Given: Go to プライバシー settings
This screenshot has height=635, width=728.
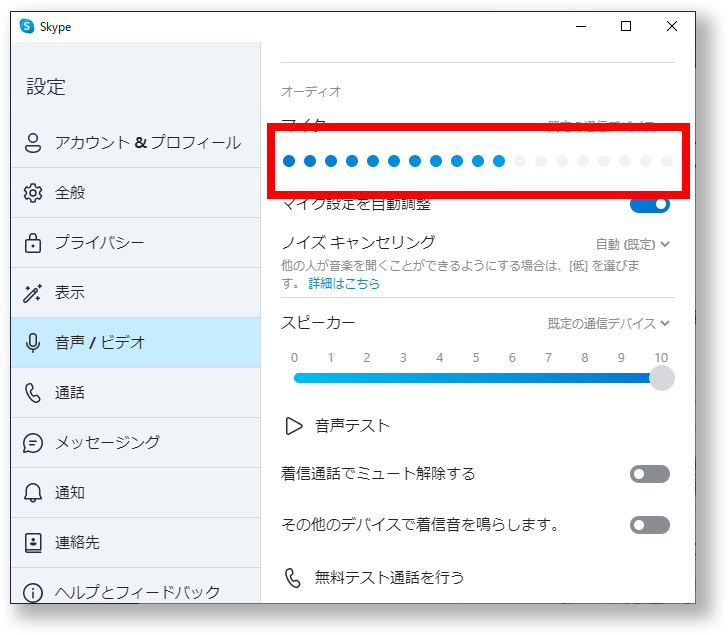Looking at the screenshot, I should coord(136,243).
